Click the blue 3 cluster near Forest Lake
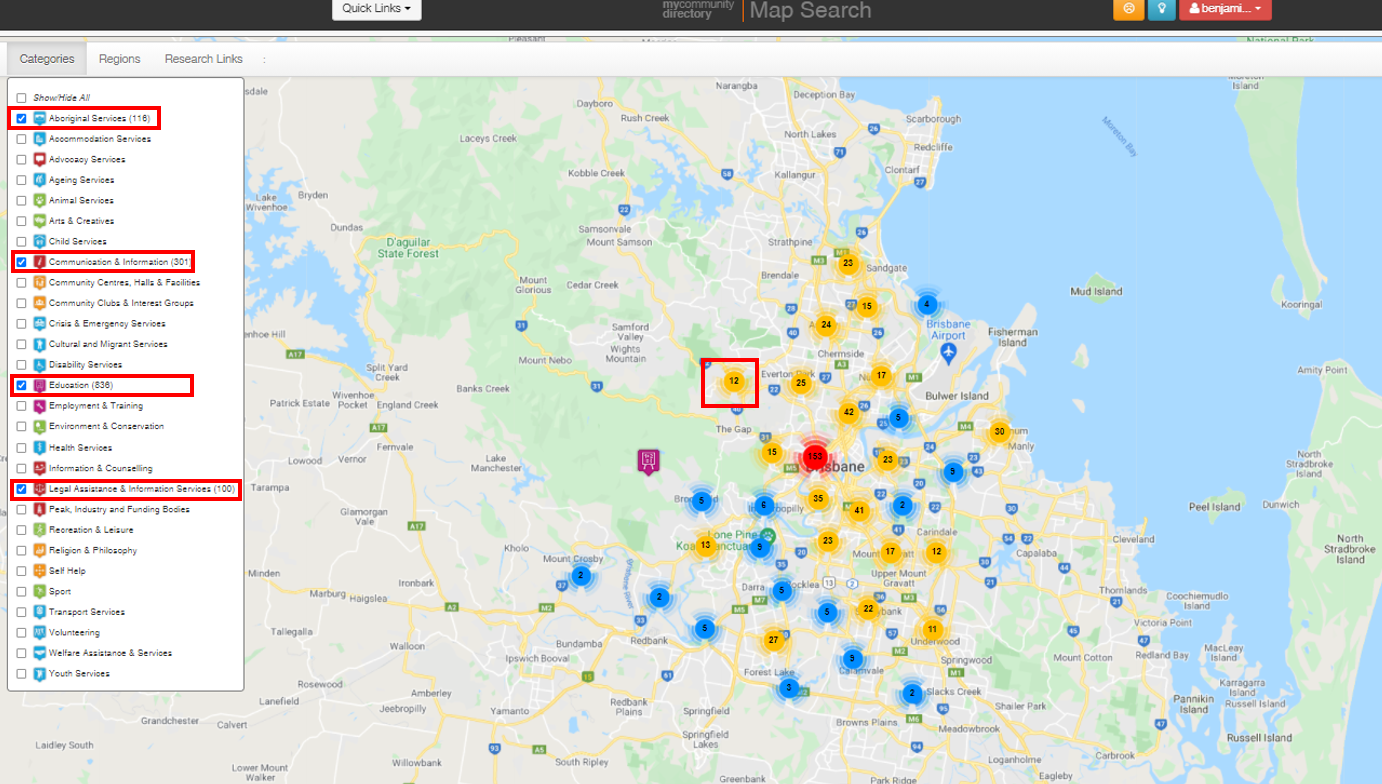Screen dimensions: 1382x784 (789, 687)
